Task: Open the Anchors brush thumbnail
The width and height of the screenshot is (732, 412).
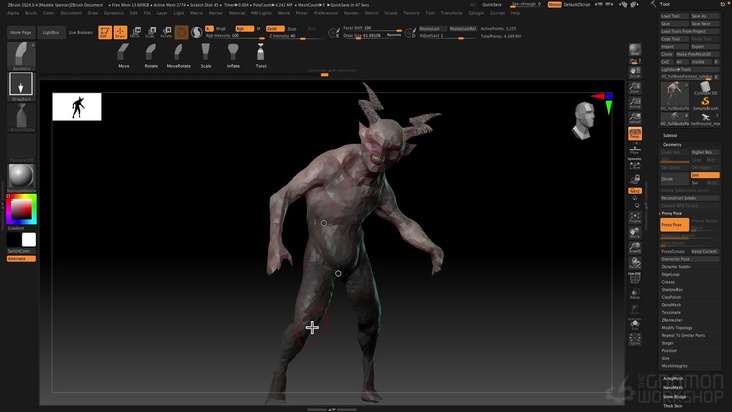Action: [x=21, y=56]
